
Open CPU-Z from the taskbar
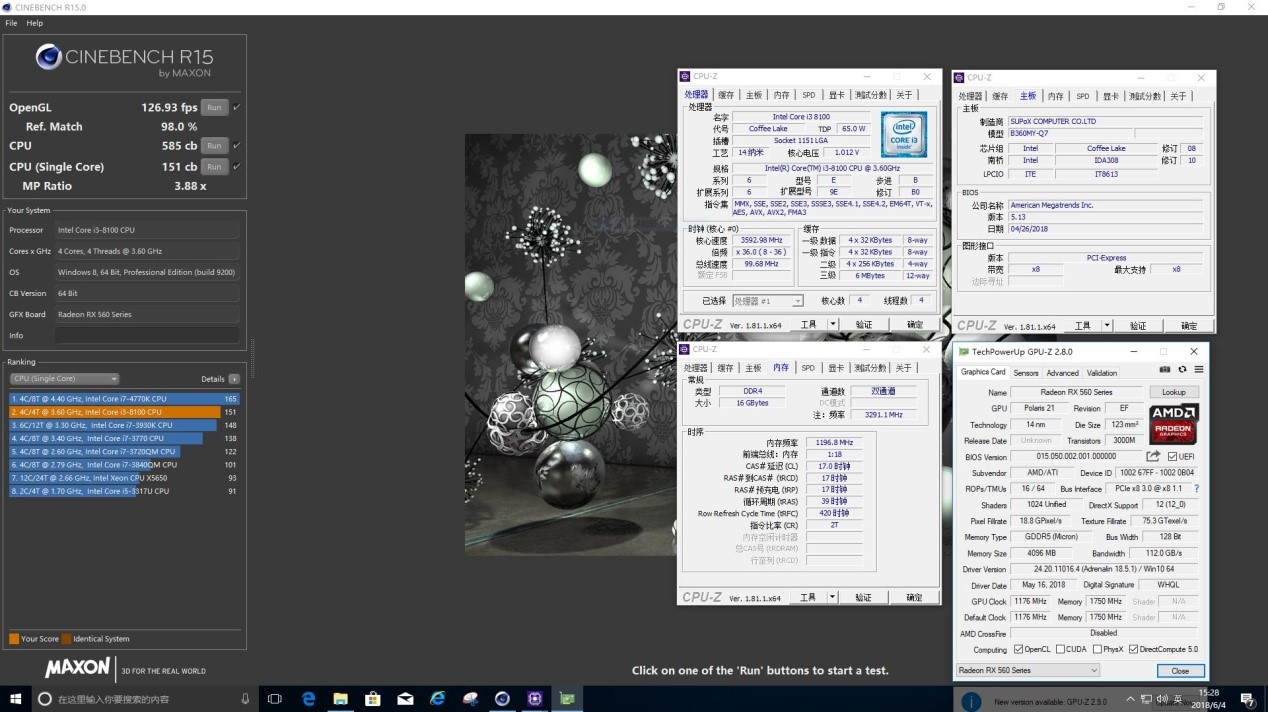534,699
